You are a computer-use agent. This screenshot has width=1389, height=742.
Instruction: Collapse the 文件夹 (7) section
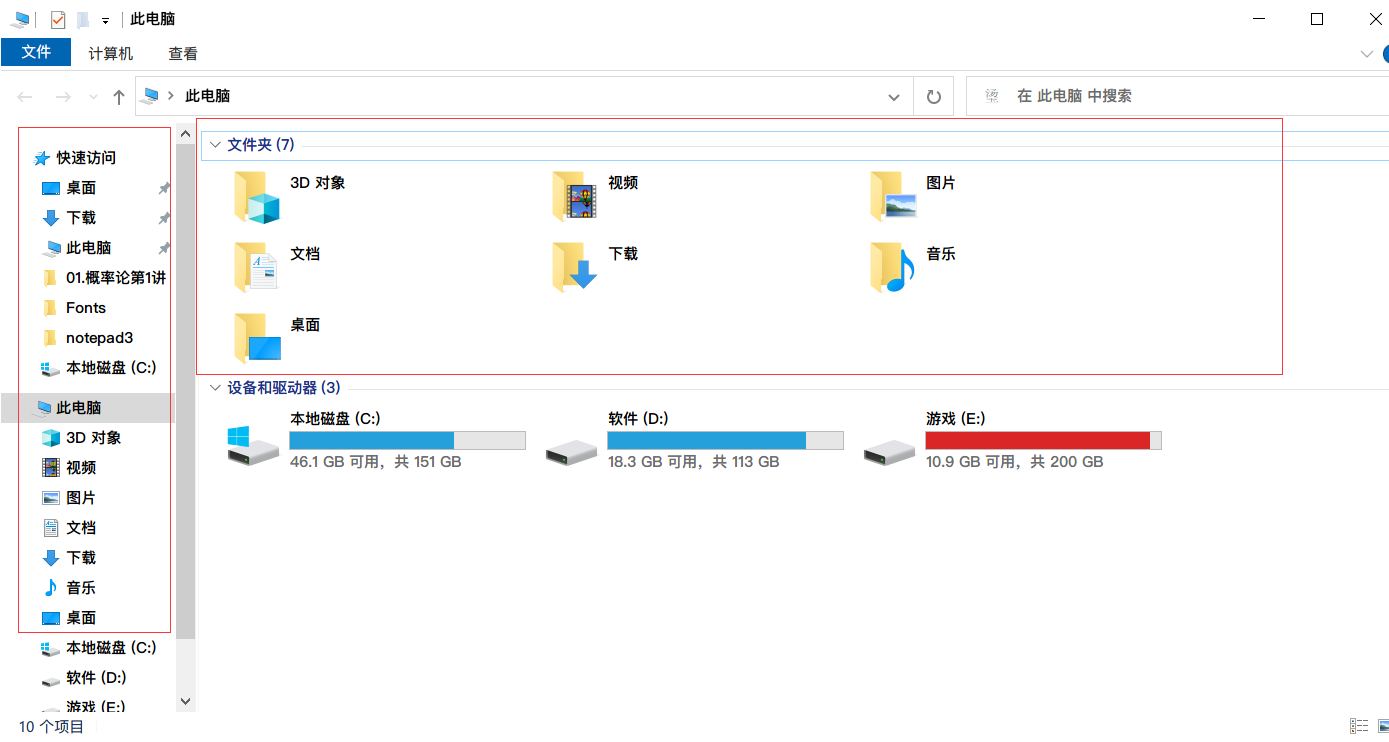215,144
